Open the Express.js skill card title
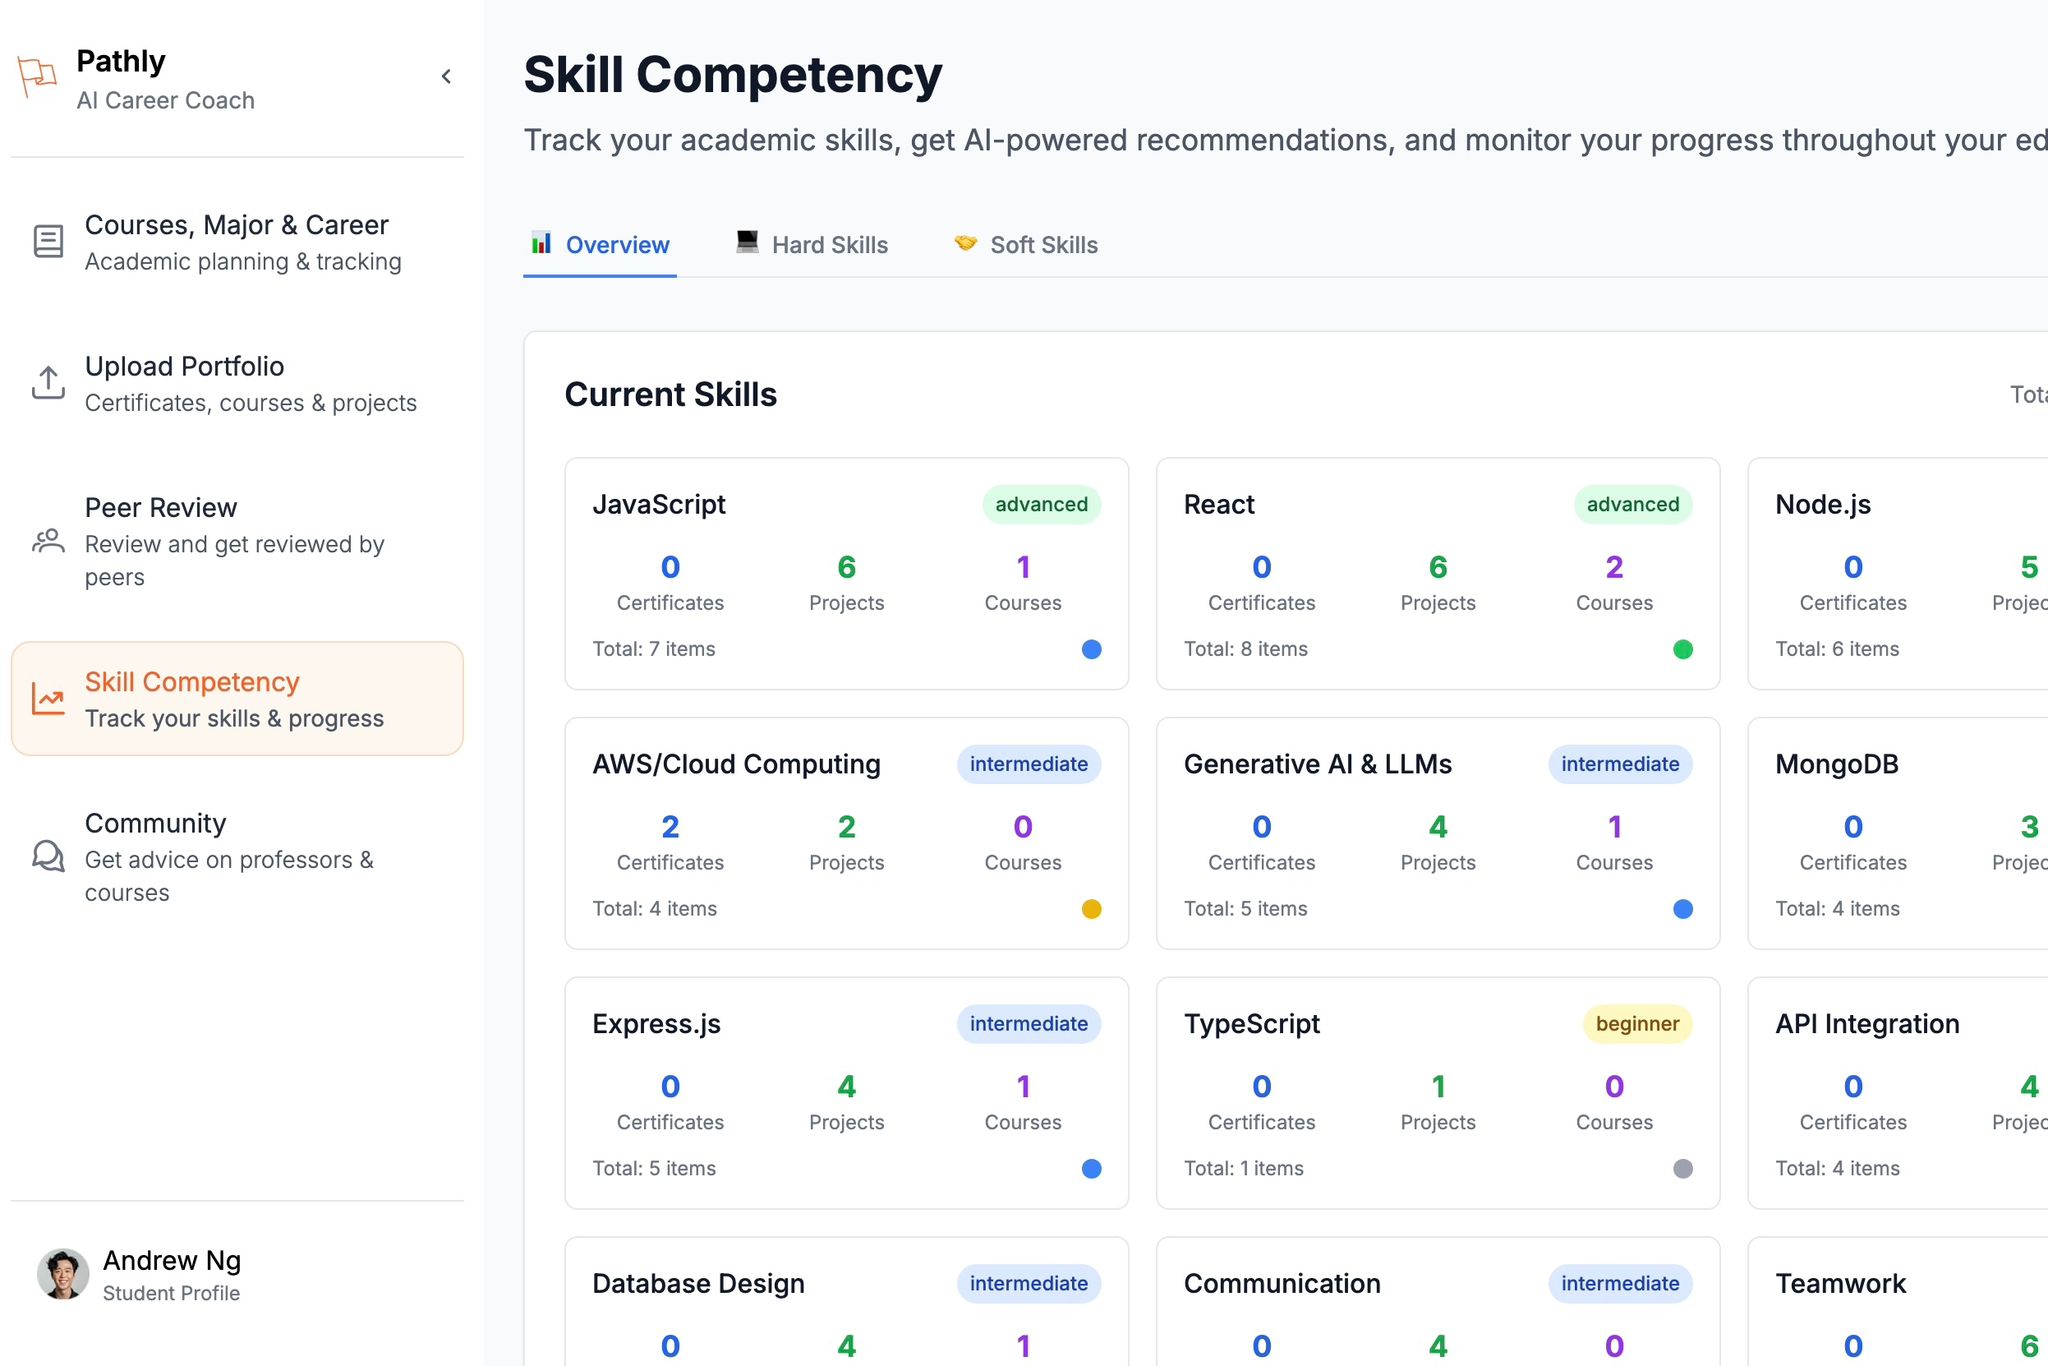This screenshot has height=1366, width=2048. [656, 1024]
